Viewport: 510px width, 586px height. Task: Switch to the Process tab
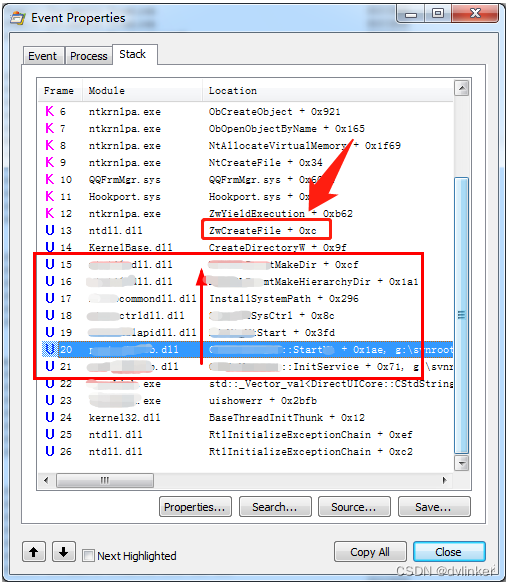(89, 56)
